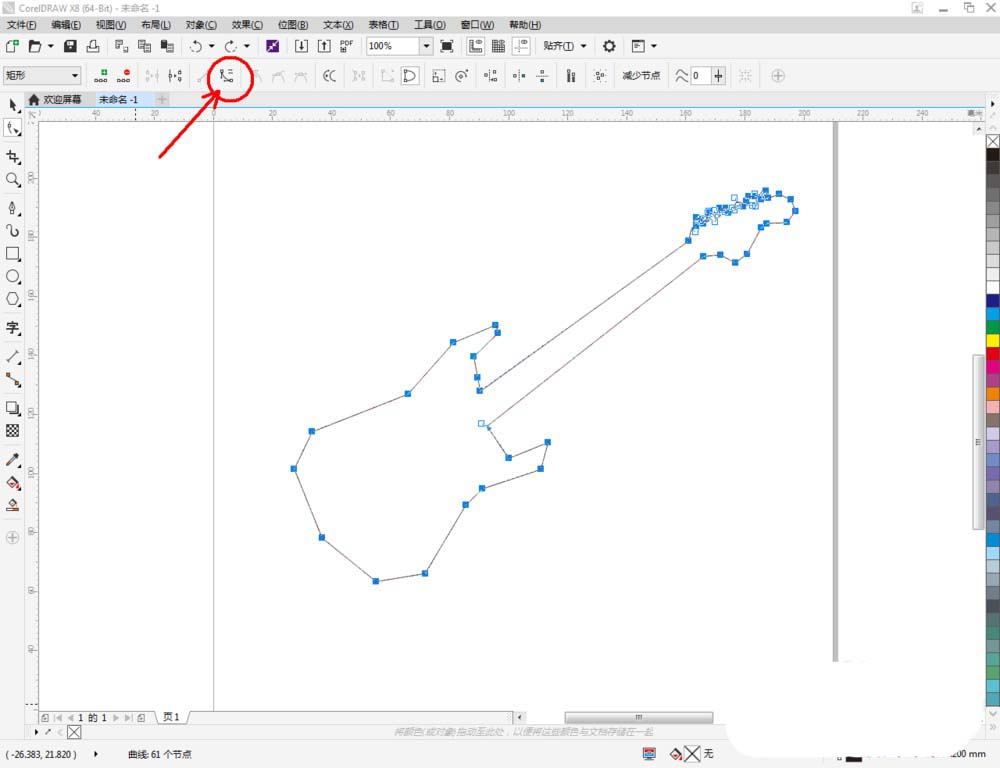This screenshot has width=1000, height=768.
Task: Open options via the gear icon
Action: coord(609,46)
